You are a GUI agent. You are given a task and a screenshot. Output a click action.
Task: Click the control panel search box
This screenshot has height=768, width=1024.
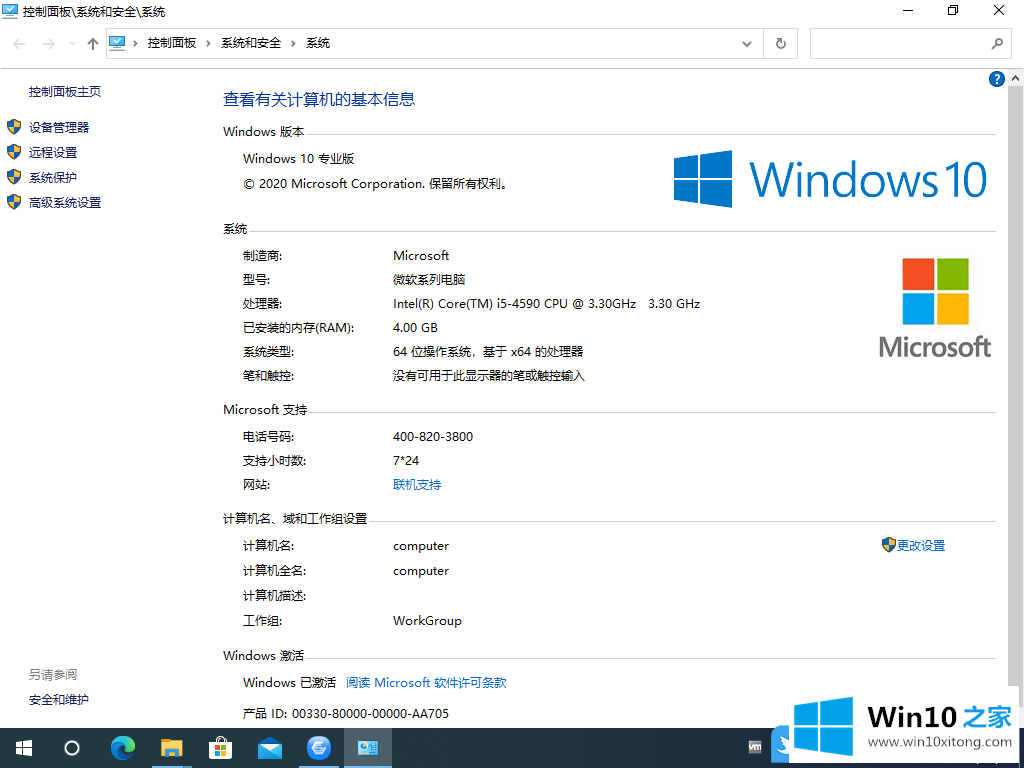tap(908, 44)
